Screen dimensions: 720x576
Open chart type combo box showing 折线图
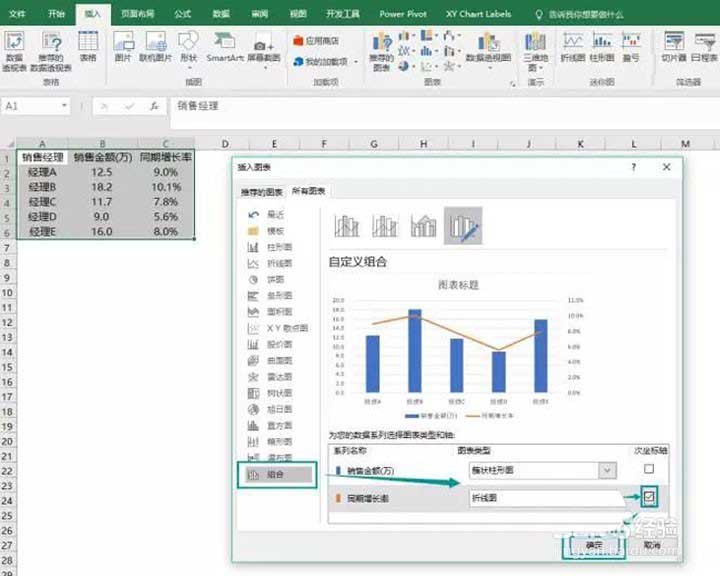point(546,498)
